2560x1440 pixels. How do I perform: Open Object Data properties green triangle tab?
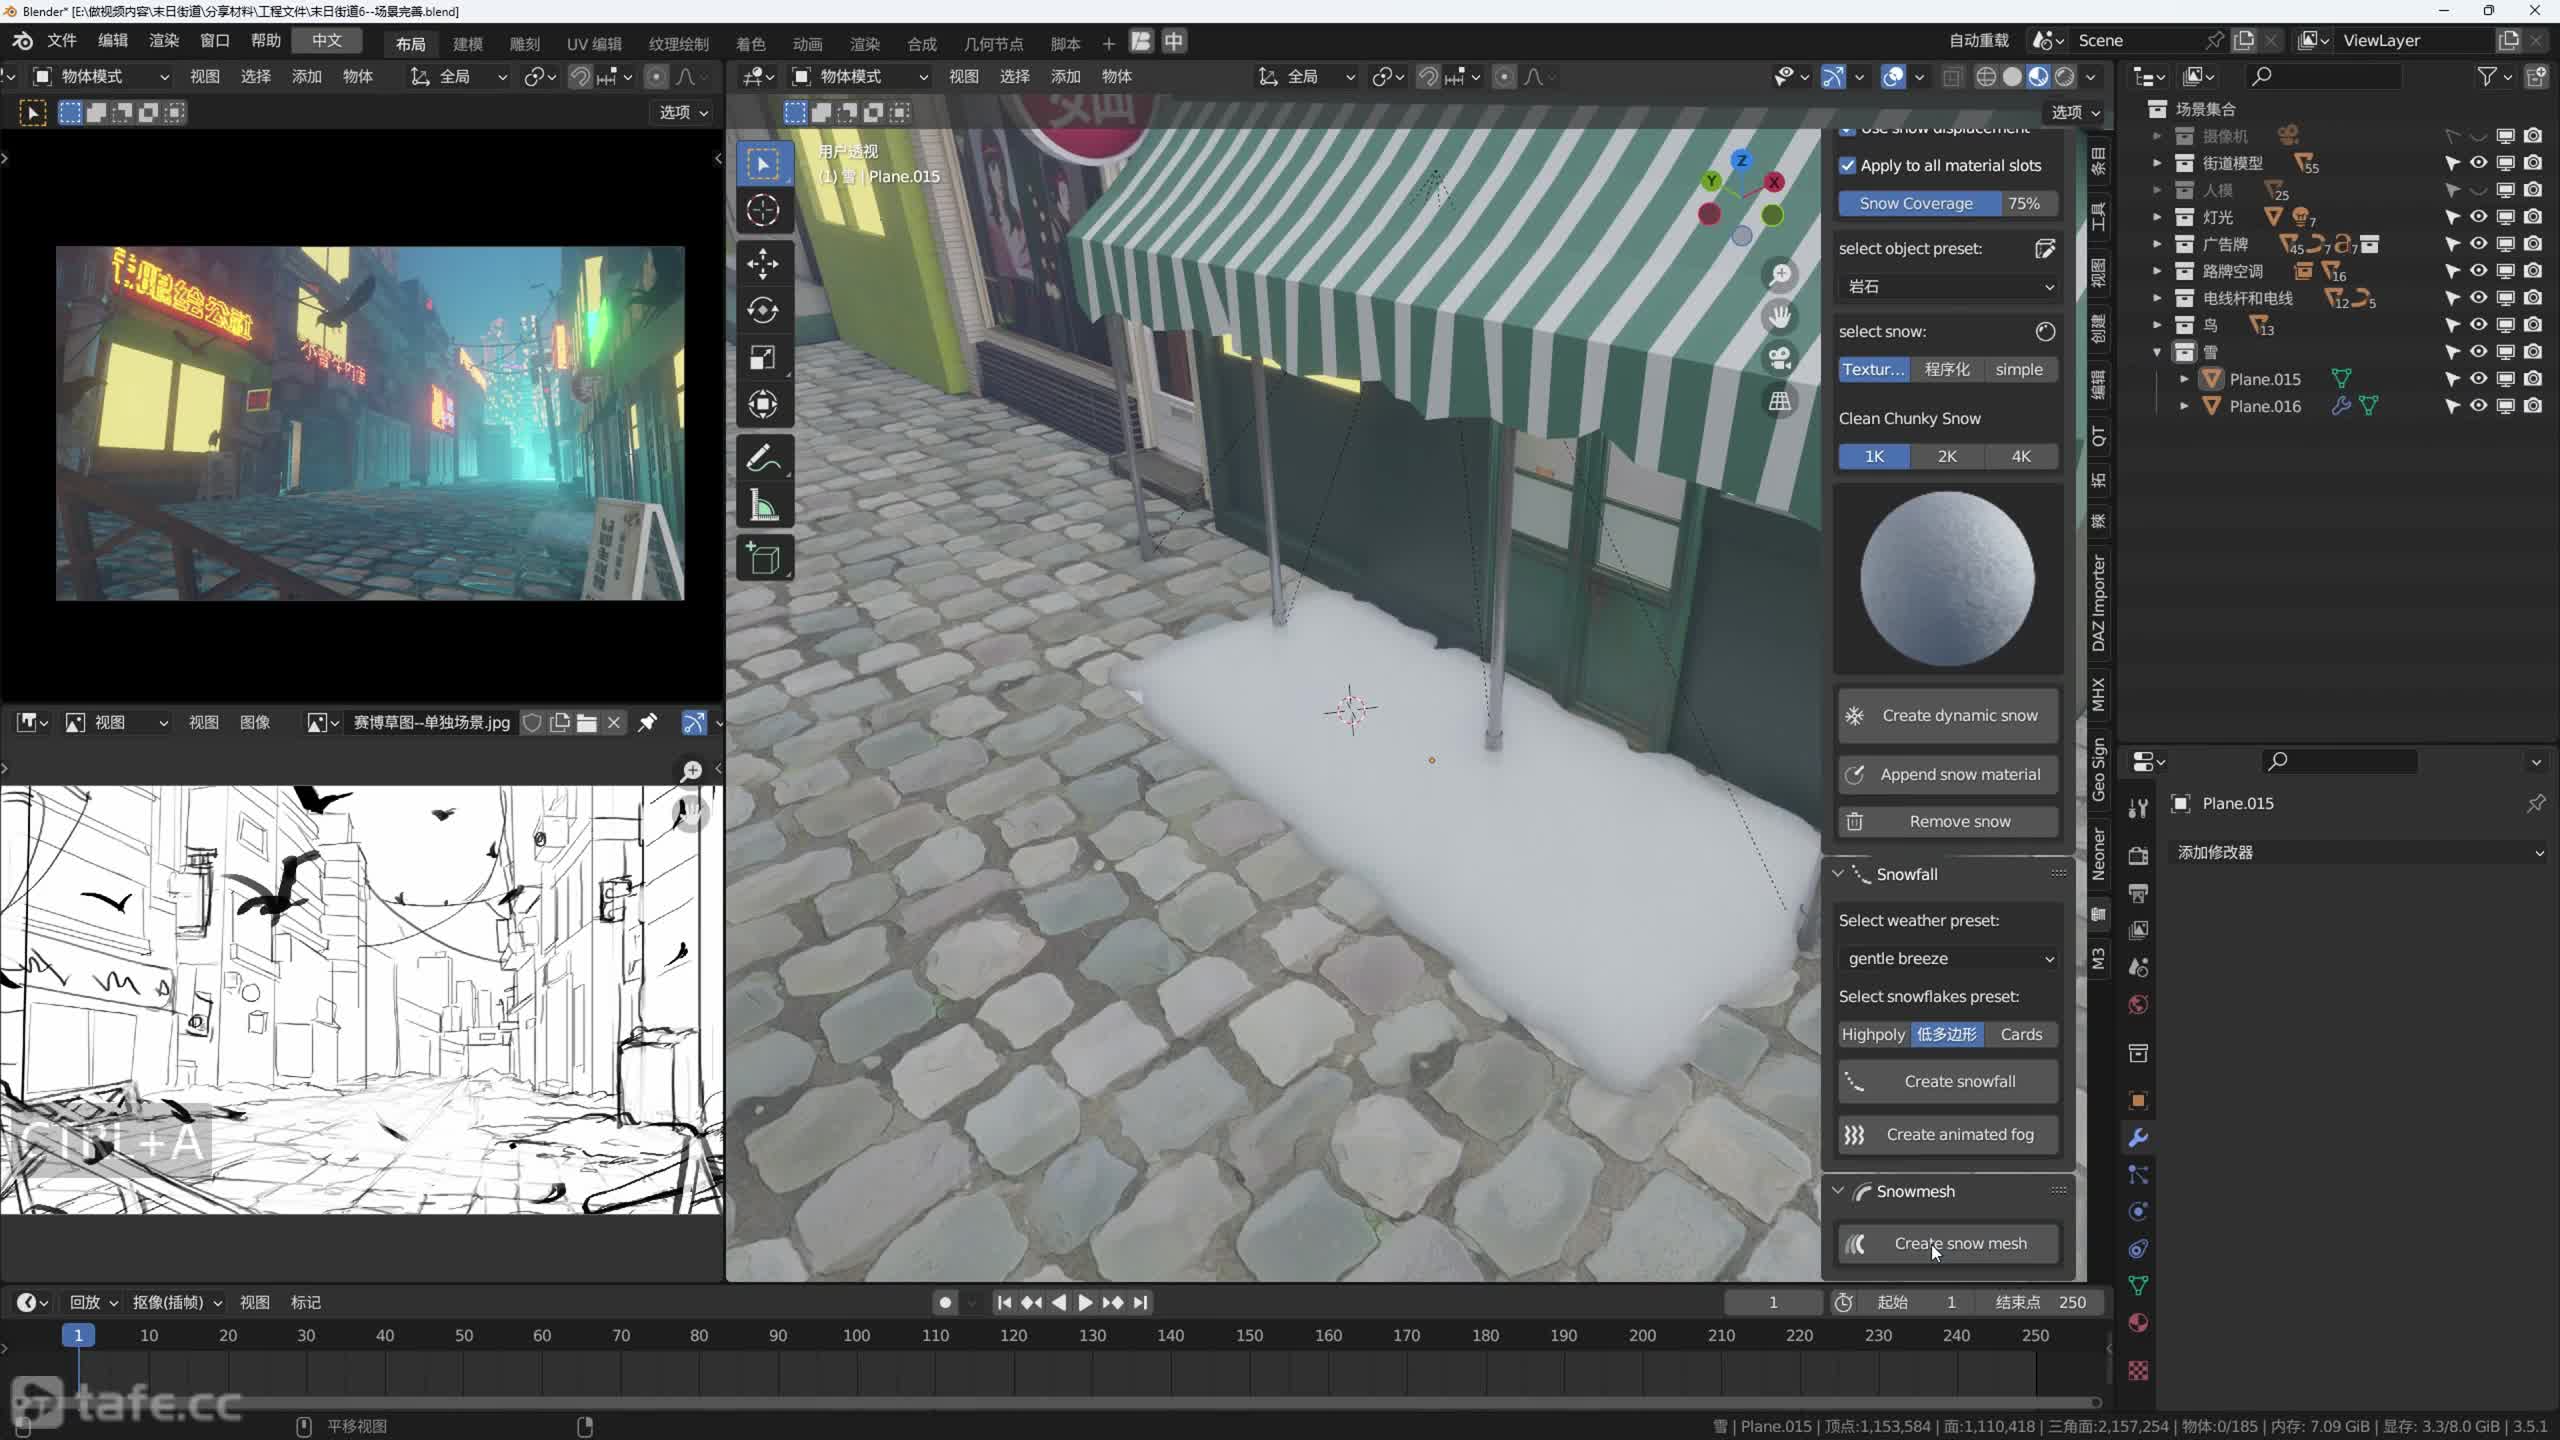pyautogui.click(x=2138, y=1286)
